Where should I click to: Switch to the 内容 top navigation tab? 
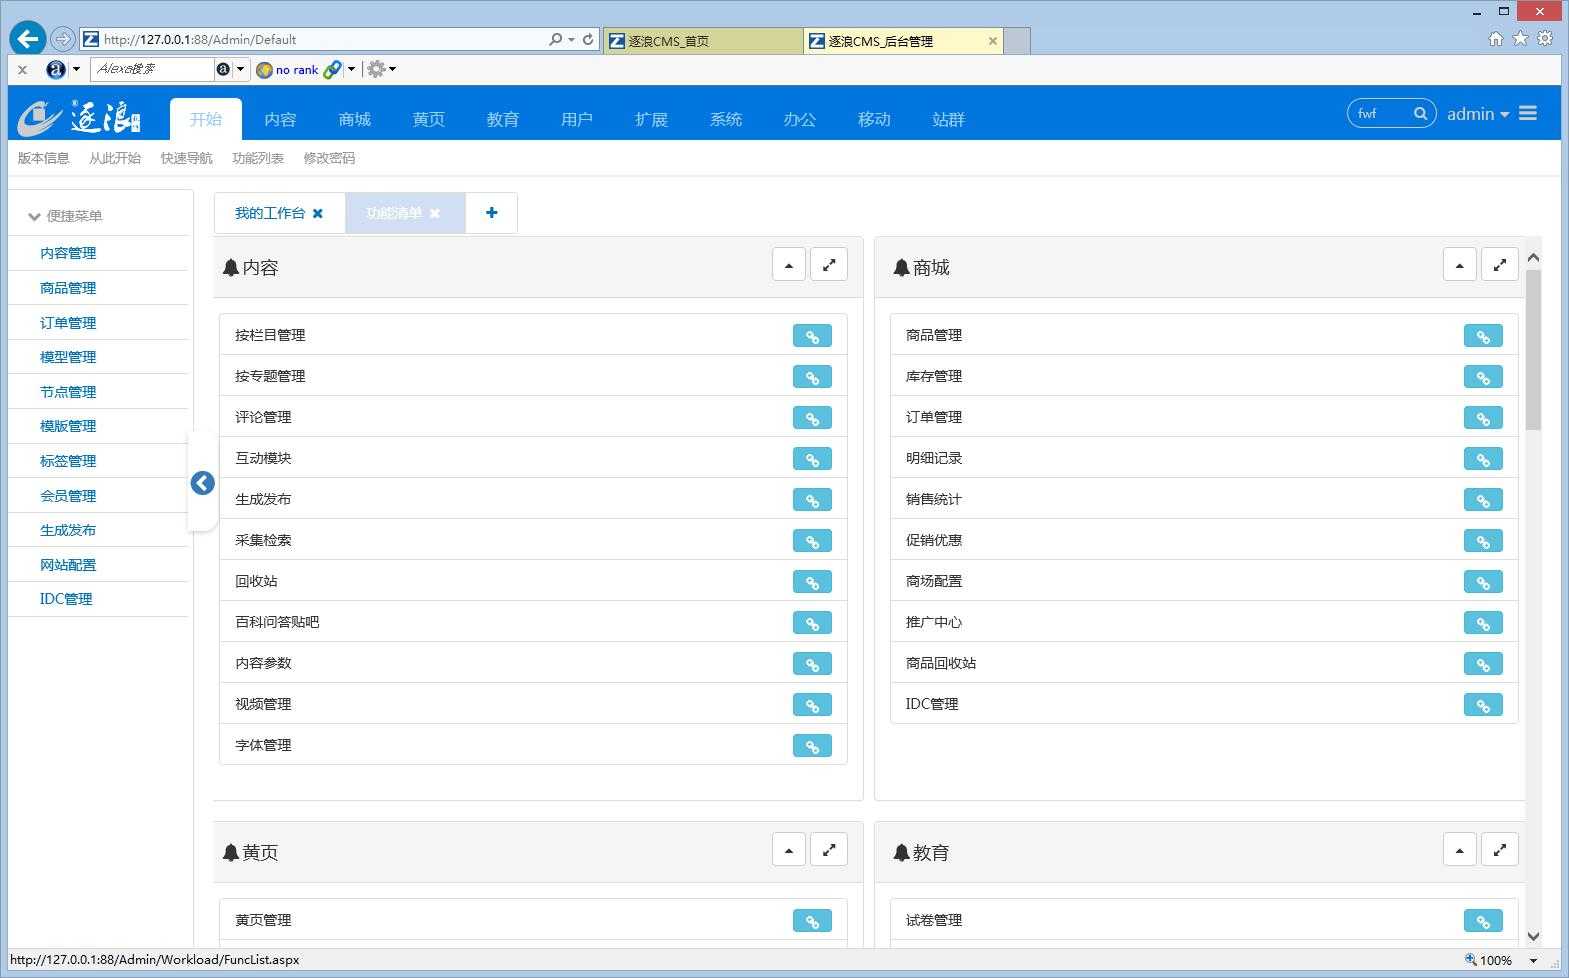click(x=280, y=119)
